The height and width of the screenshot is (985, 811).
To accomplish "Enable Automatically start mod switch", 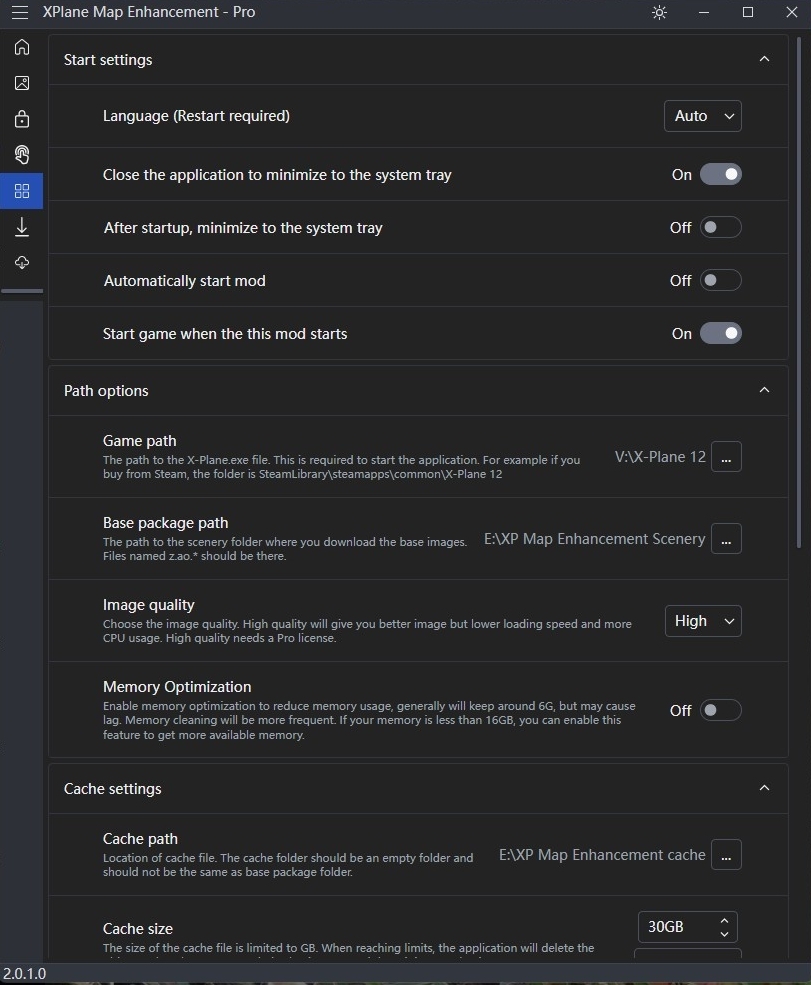I will coord(720,281).
